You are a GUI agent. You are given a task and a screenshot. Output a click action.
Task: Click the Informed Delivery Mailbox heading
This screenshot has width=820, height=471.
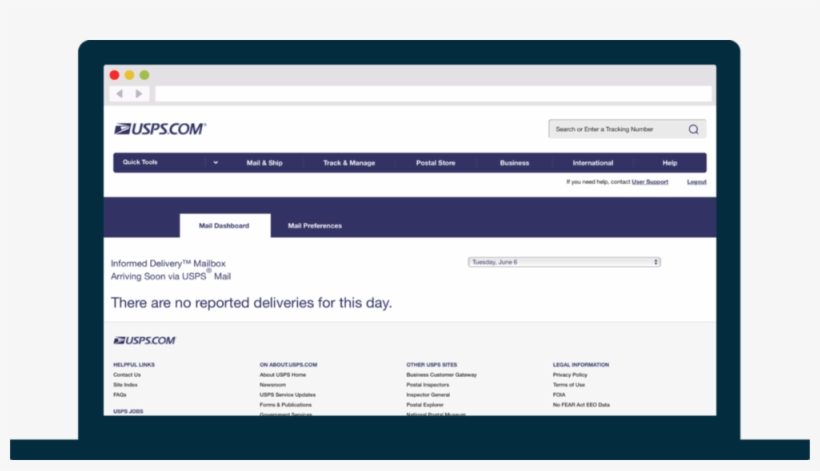(168, 263)
